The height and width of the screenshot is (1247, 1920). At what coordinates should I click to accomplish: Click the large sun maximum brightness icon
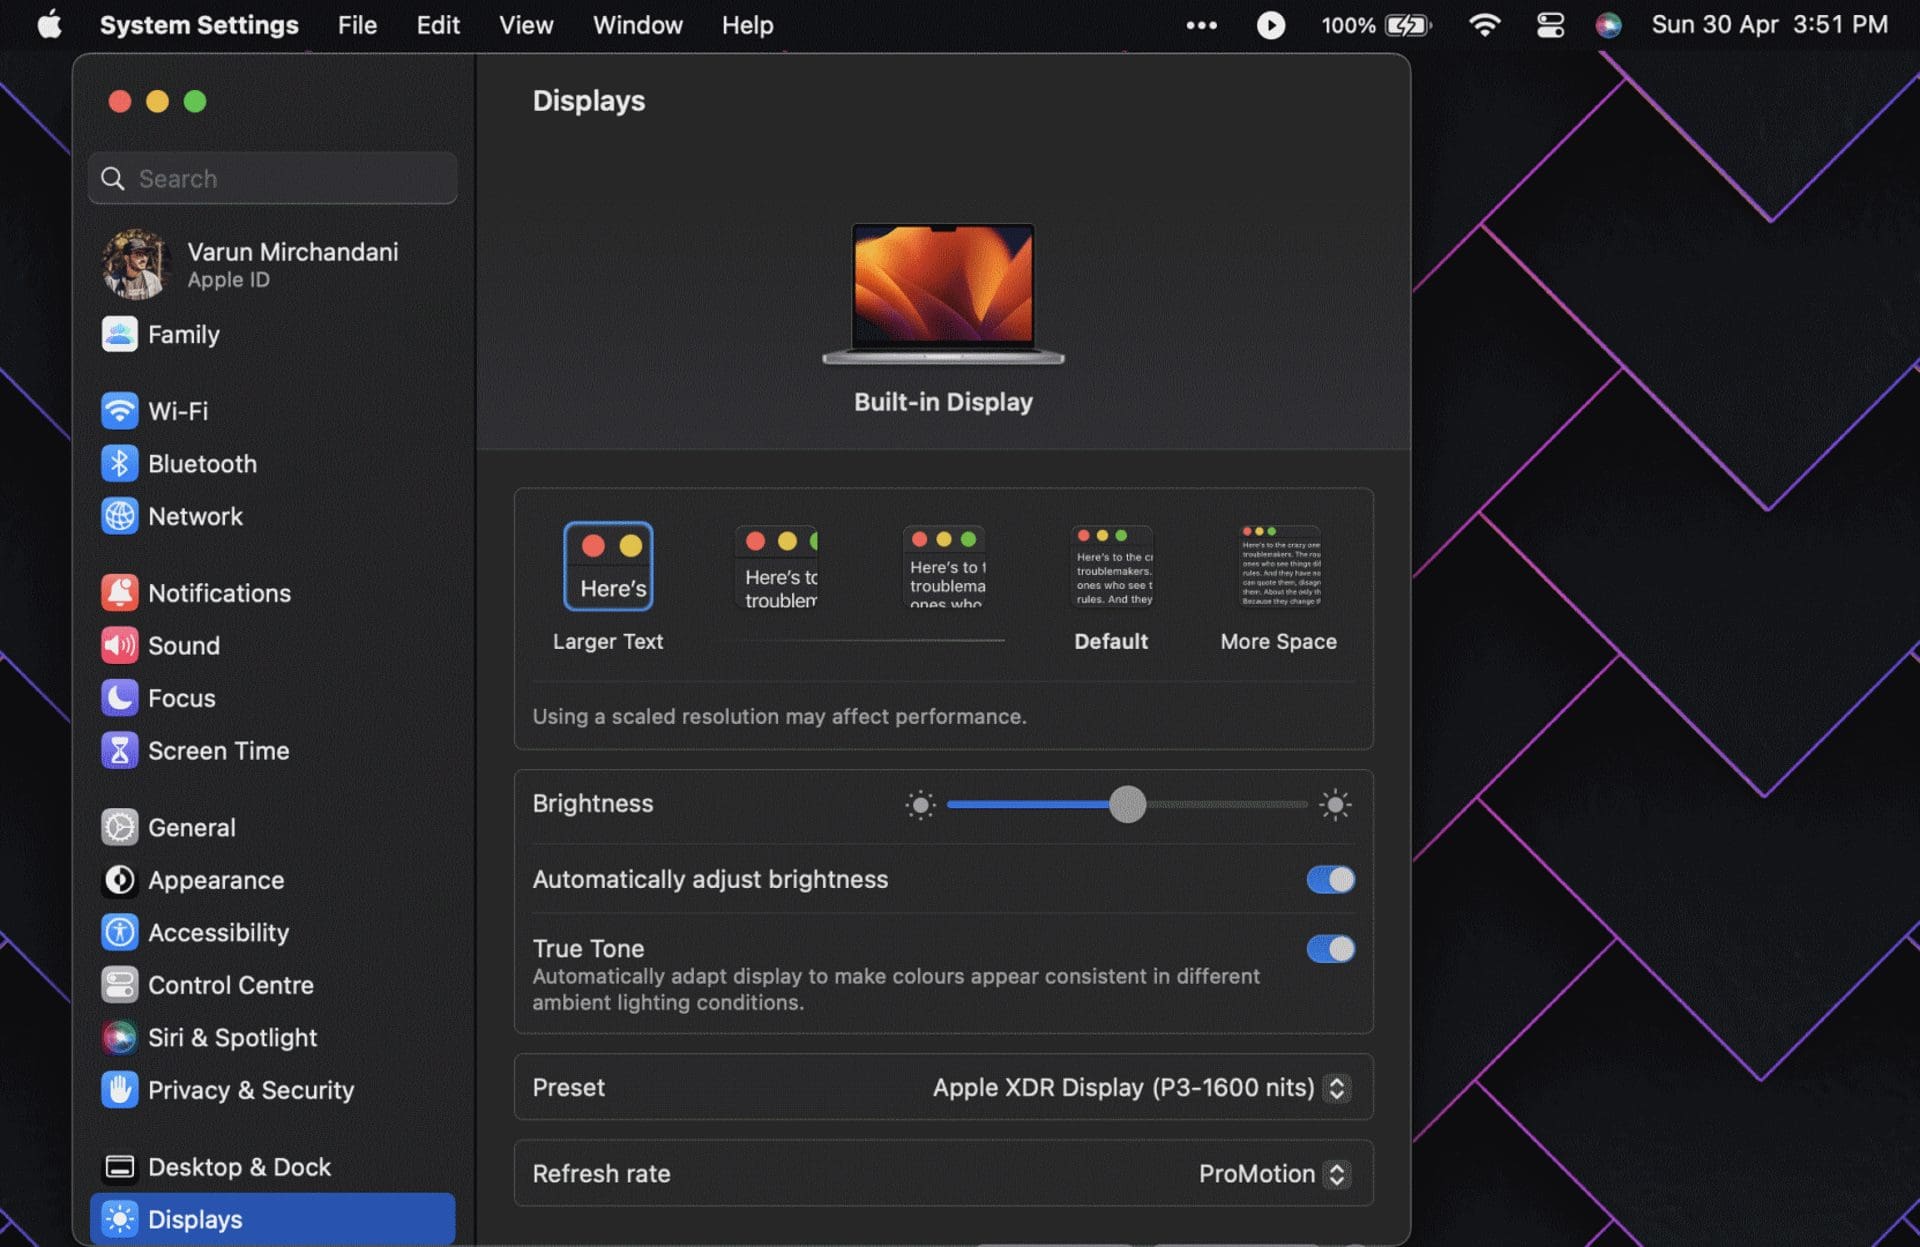click(x=1335, y=804)
